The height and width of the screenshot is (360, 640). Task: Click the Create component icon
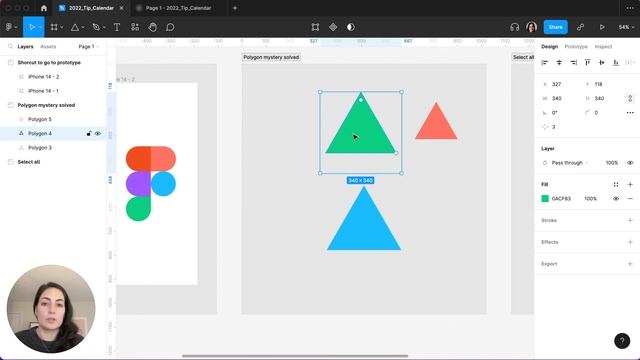pyautogui.click(x=333, y=27)
